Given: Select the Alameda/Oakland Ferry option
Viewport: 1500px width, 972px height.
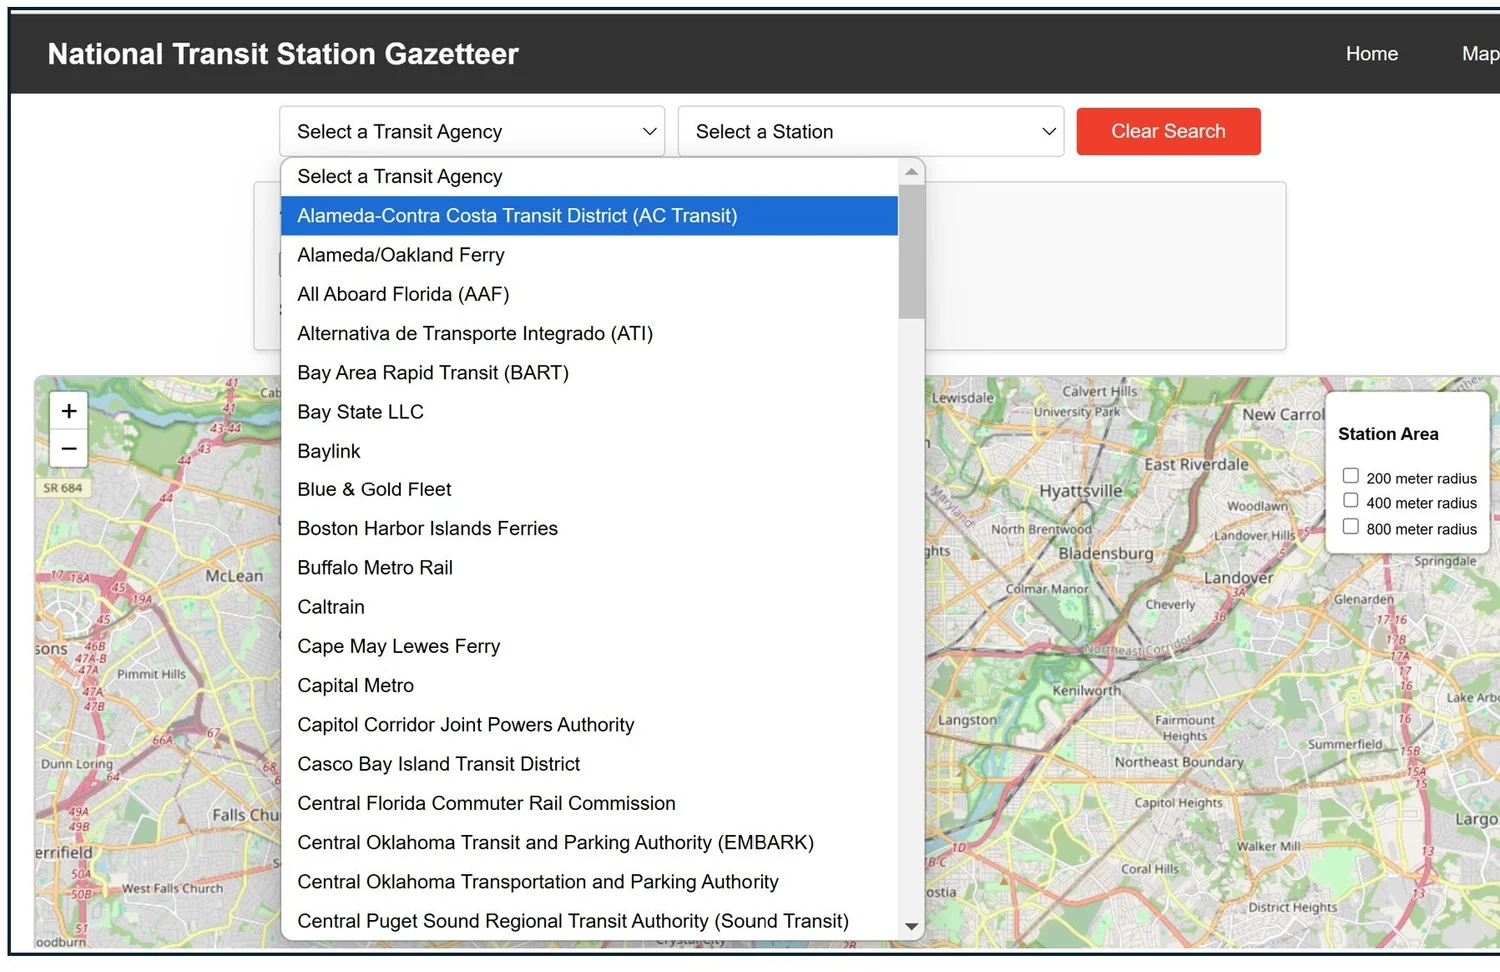Looking at the screenshot, I should coord(400,255).
